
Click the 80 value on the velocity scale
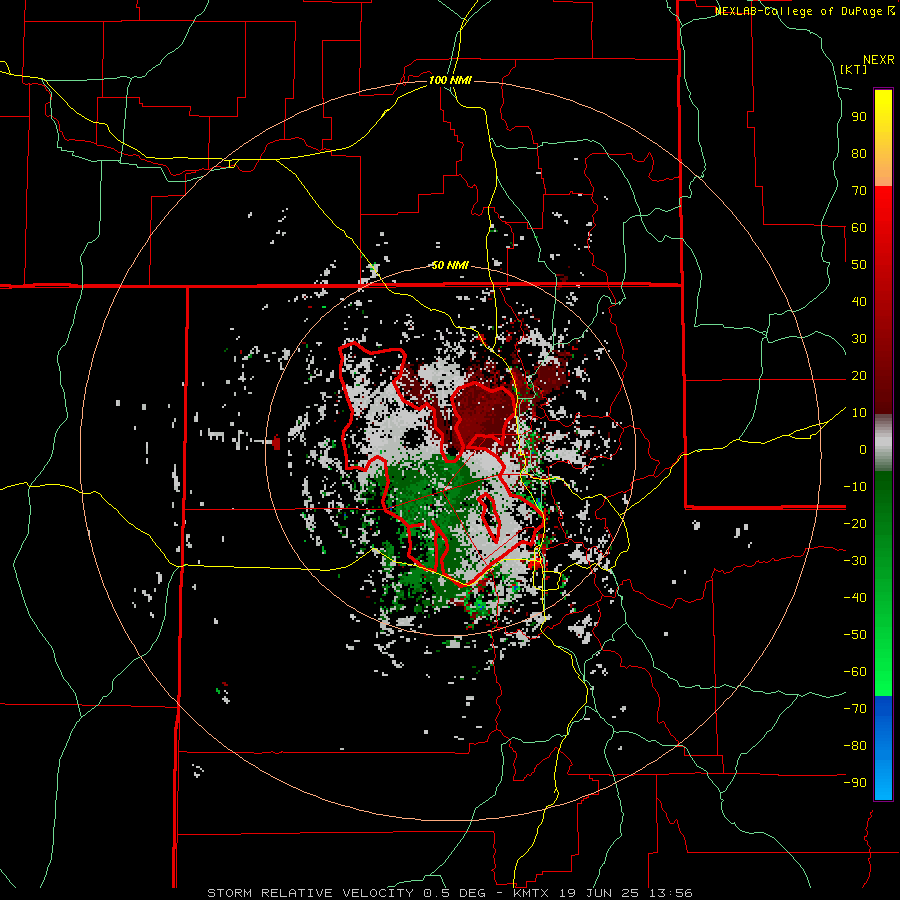click(859, 154)
